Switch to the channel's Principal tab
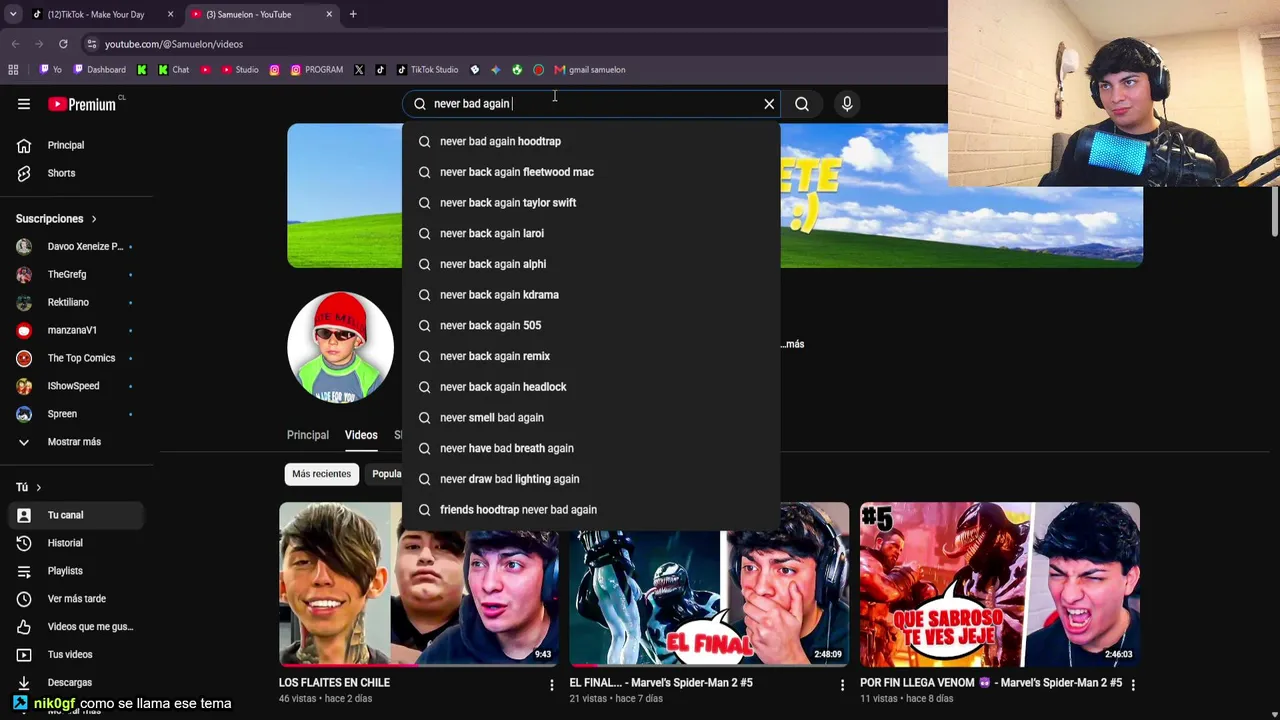This screenshot has height=720, width=1280. [x=308, y=435]
